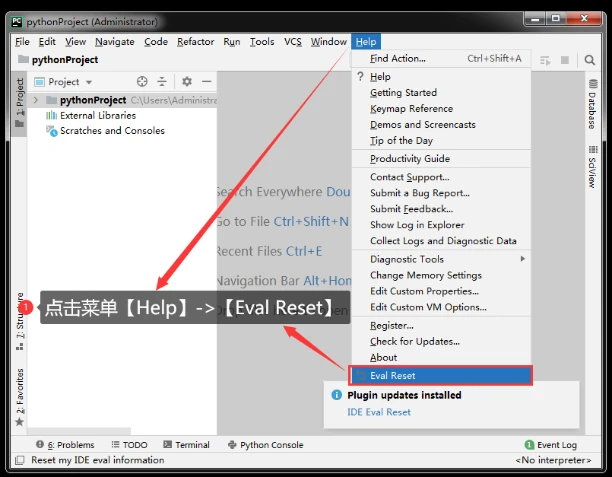Open the Event Log tool window
The width and height of the screenshot is (612, 477).
551,445
